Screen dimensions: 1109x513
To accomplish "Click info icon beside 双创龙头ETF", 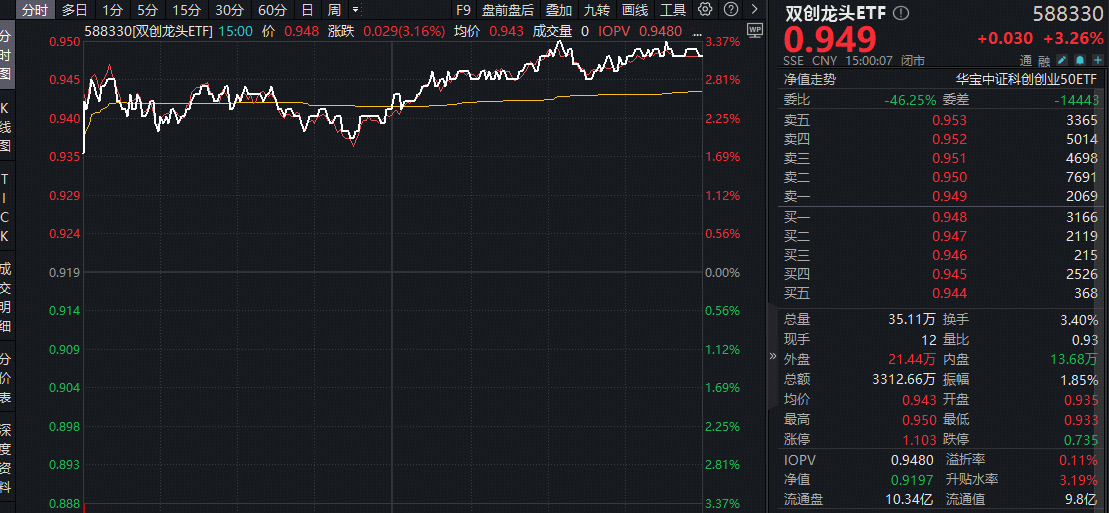I will click(x=902, y=14).
